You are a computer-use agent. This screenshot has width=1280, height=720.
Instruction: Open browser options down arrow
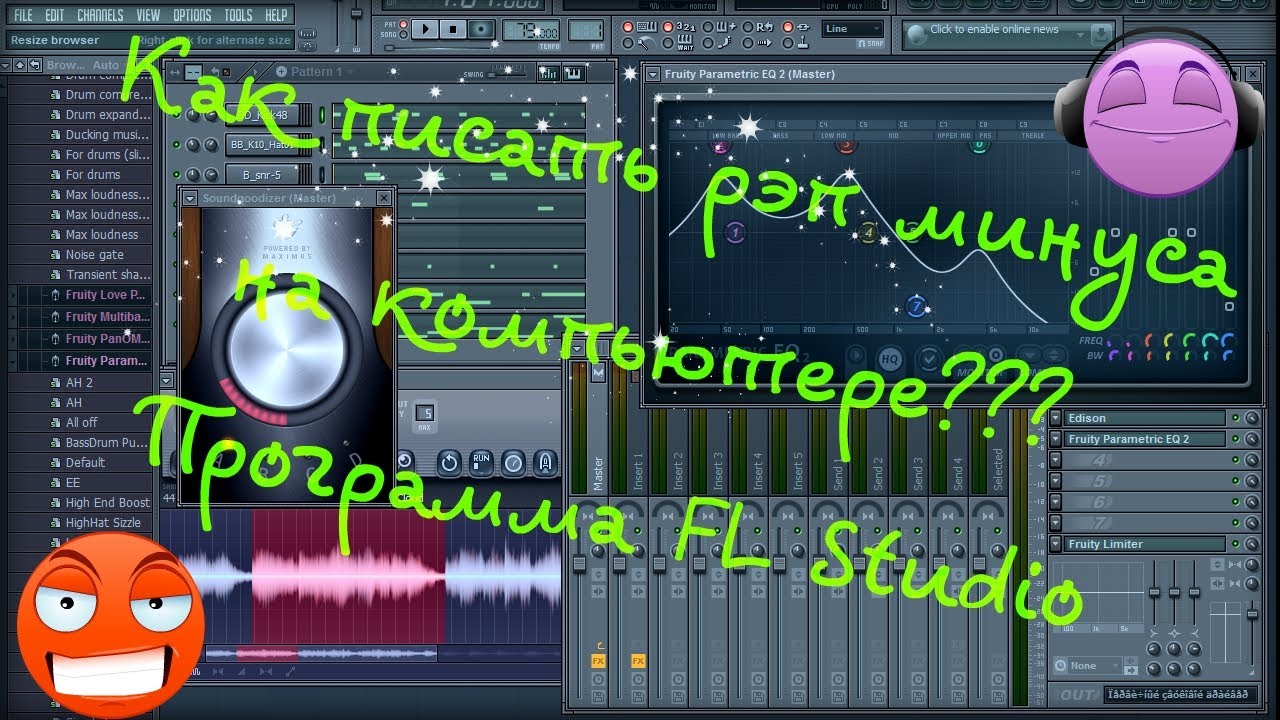6,65
